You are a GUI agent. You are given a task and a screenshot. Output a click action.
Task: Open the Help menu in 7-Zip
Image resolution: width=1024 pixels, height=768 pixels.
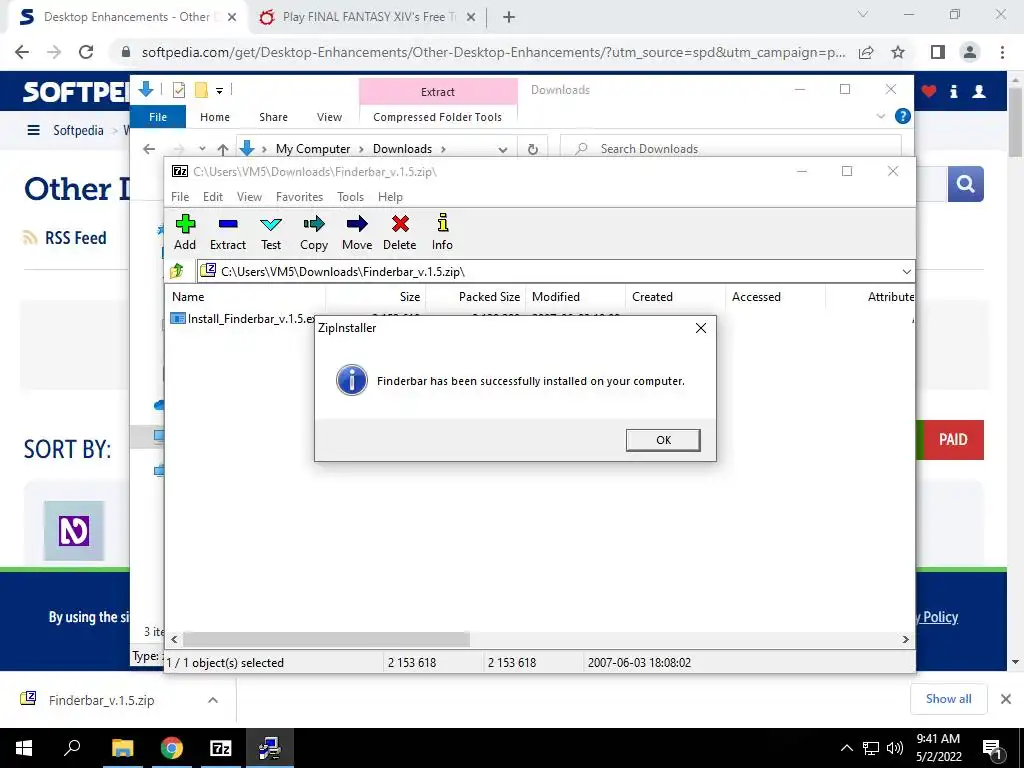(x=390, y=197)
